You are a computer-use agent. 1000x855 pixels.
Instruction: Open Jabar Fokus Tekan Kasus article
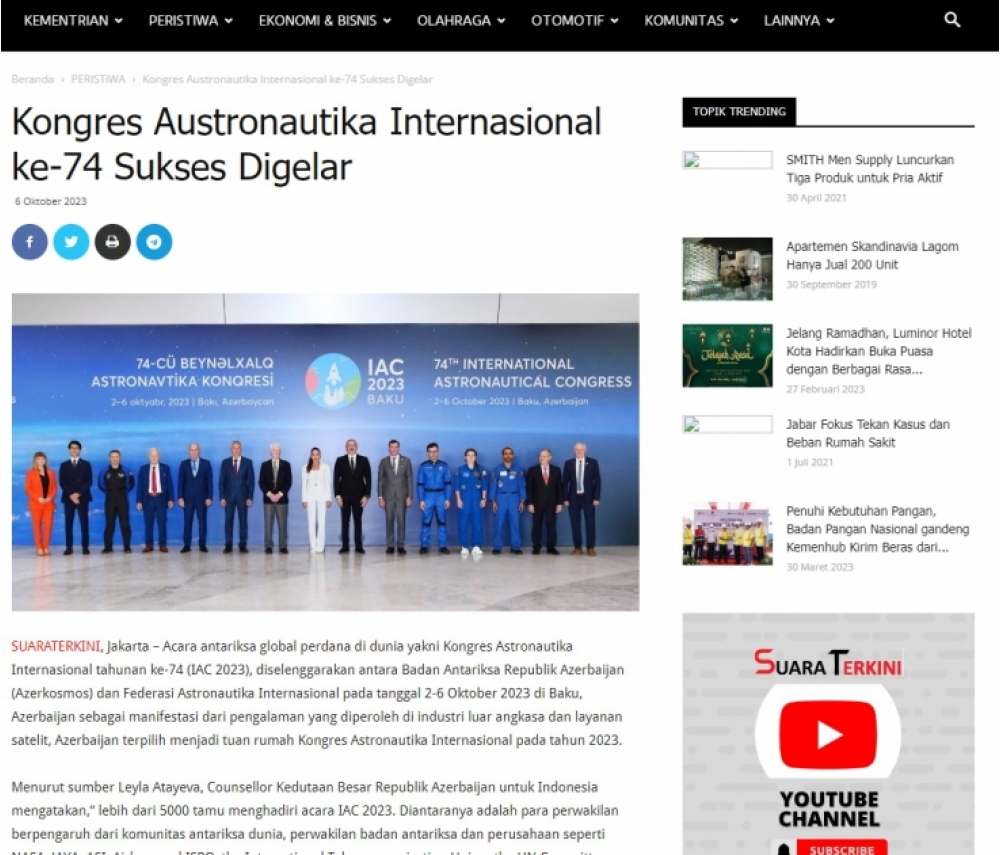[x=867, y=433]
